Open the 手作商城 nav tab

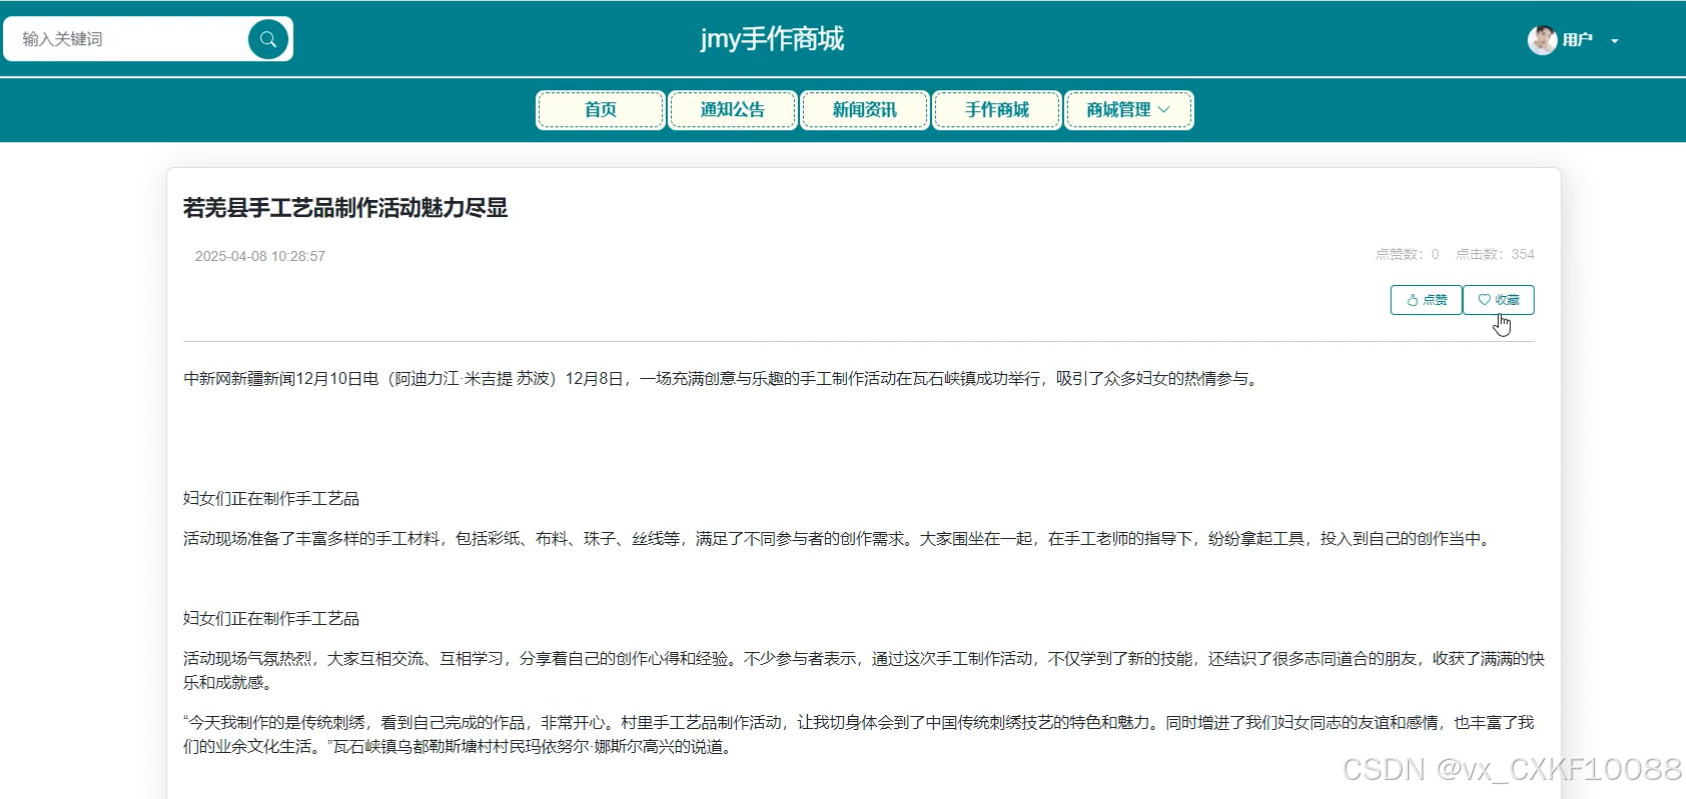click(x=996, y=110)
